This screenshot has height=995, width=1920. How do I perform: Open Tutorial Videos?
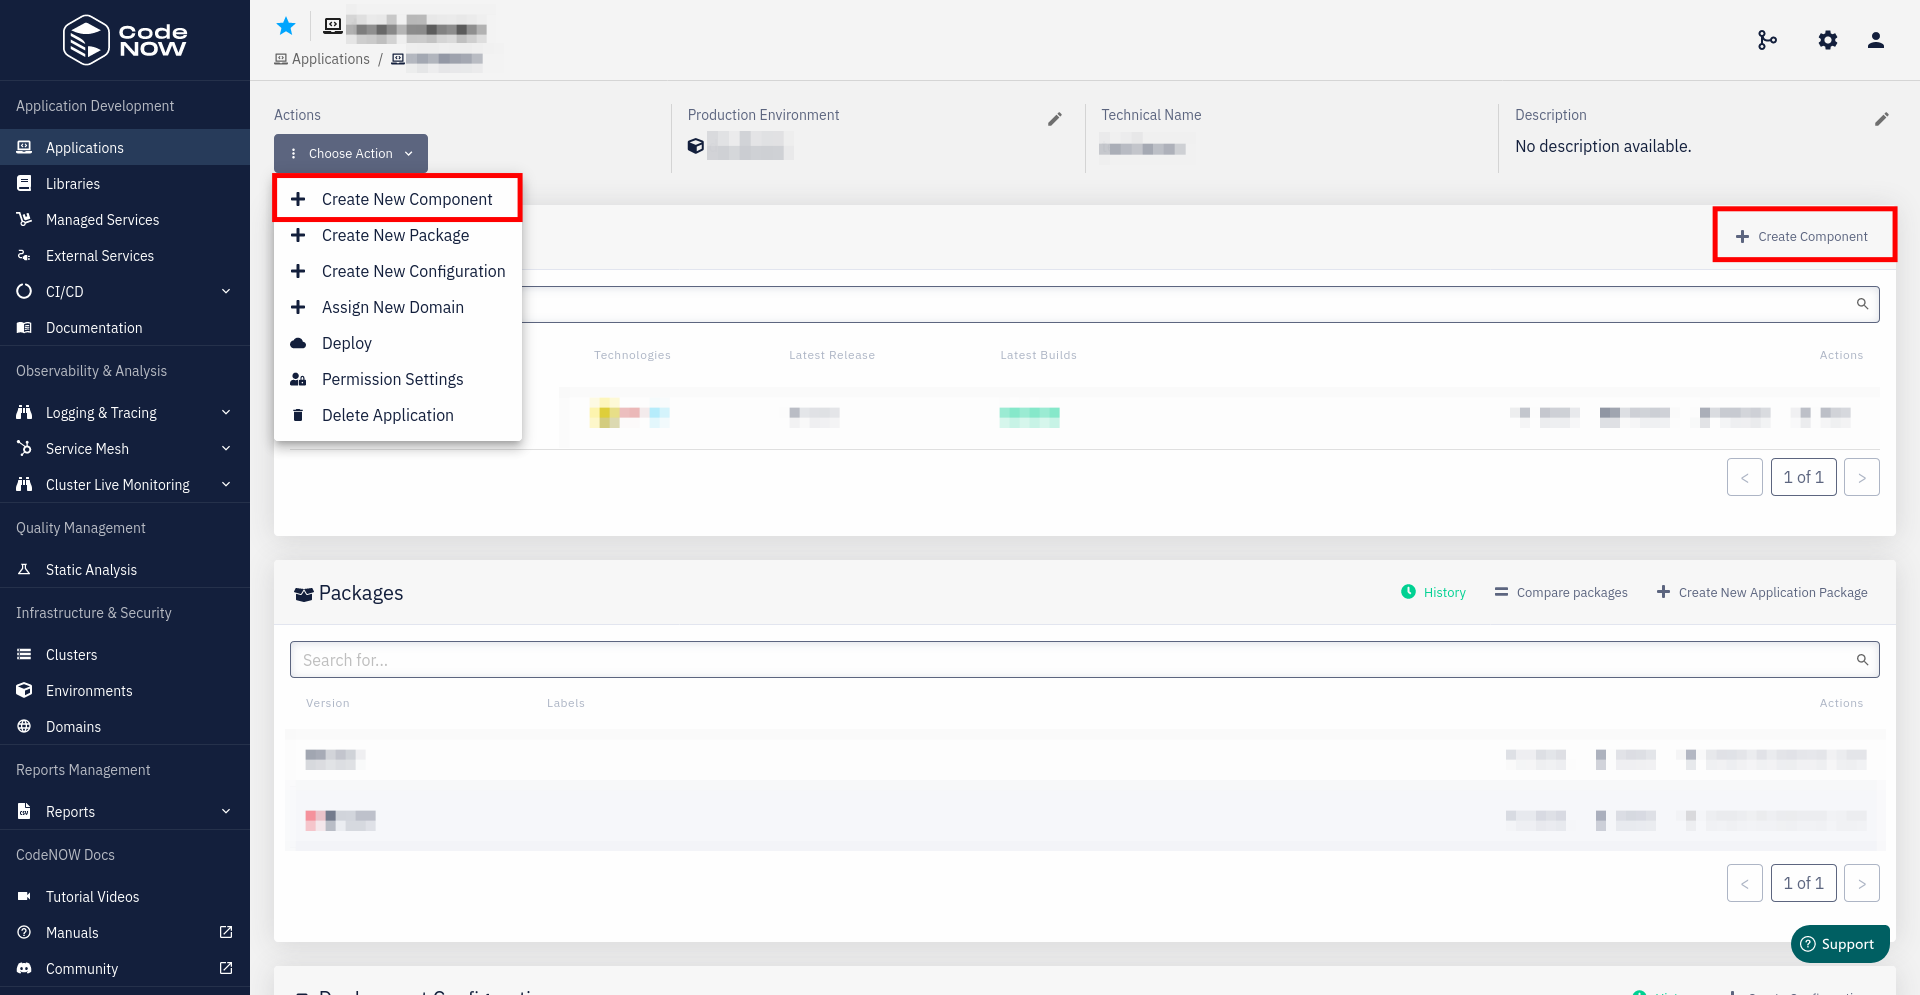pyautogui.click(x=125, y=896)
